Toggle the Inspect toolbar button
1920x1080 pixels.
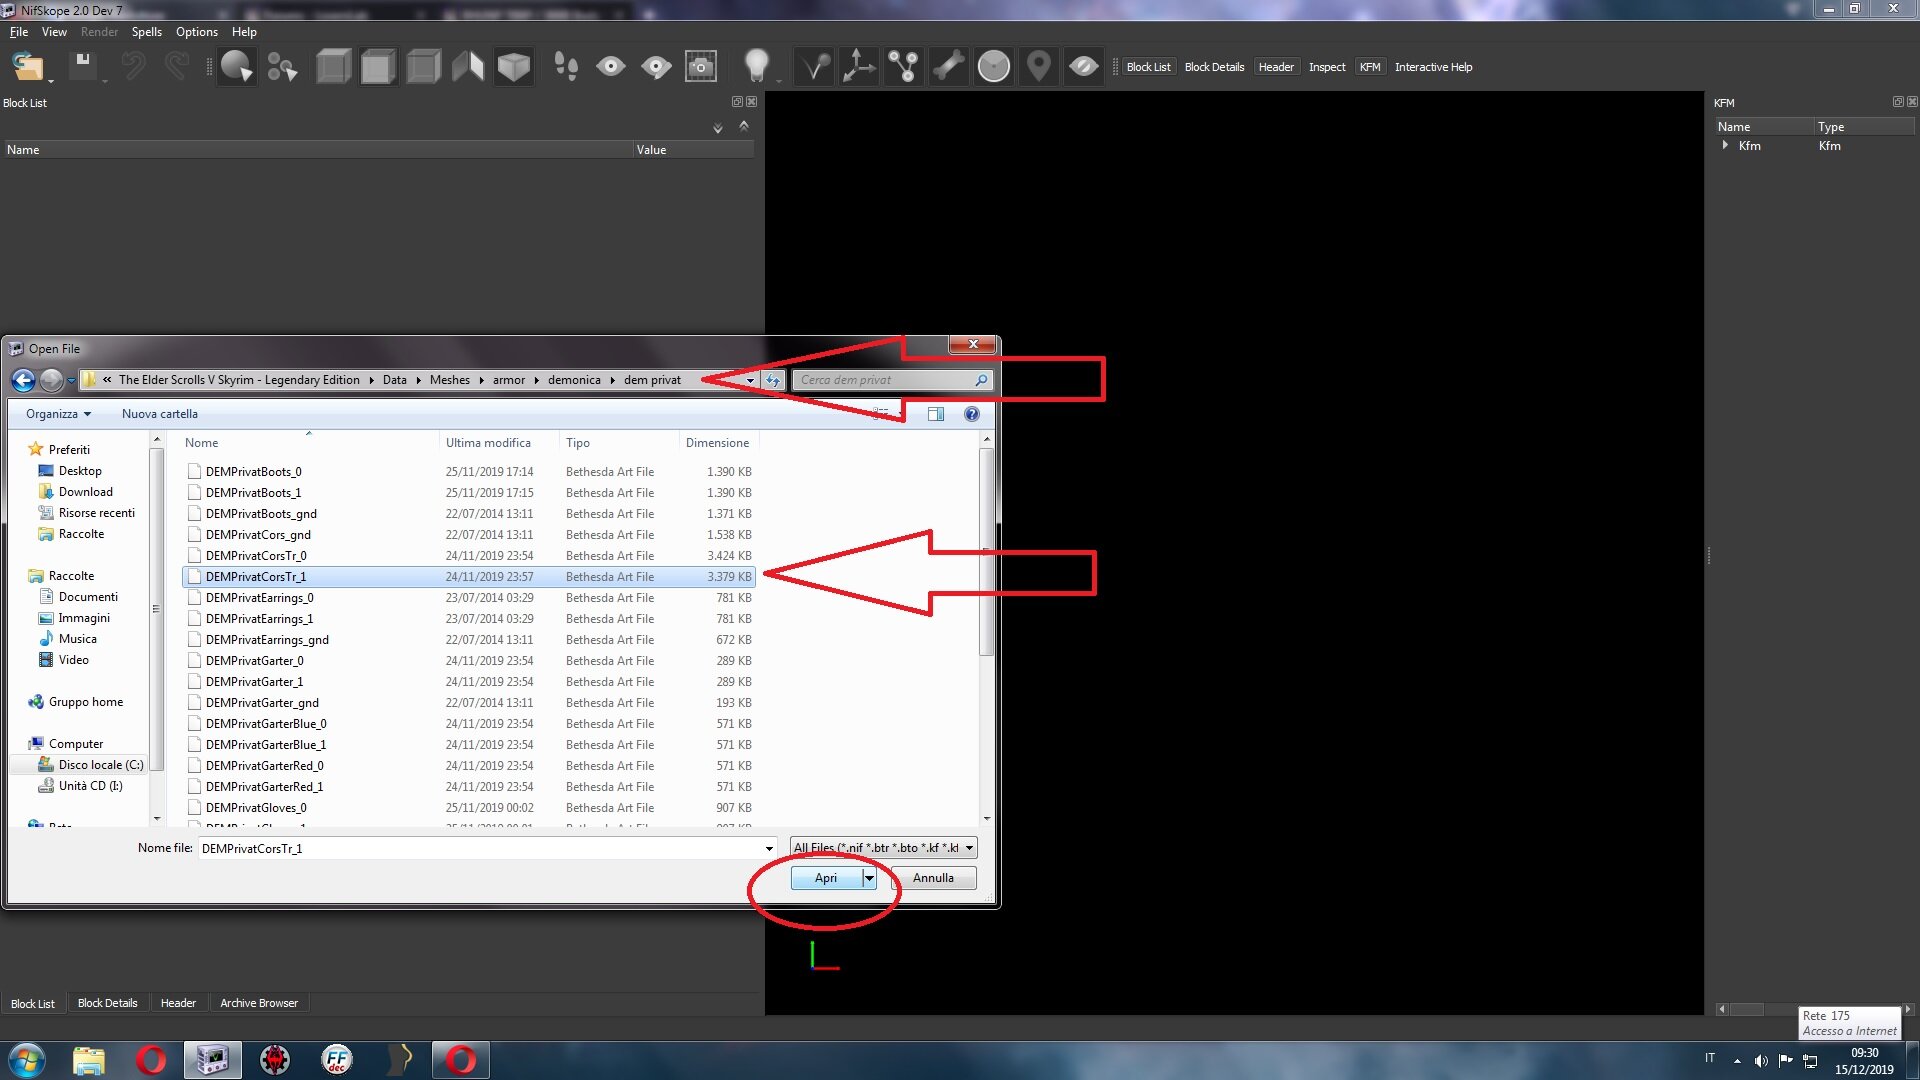[1327, 67]
